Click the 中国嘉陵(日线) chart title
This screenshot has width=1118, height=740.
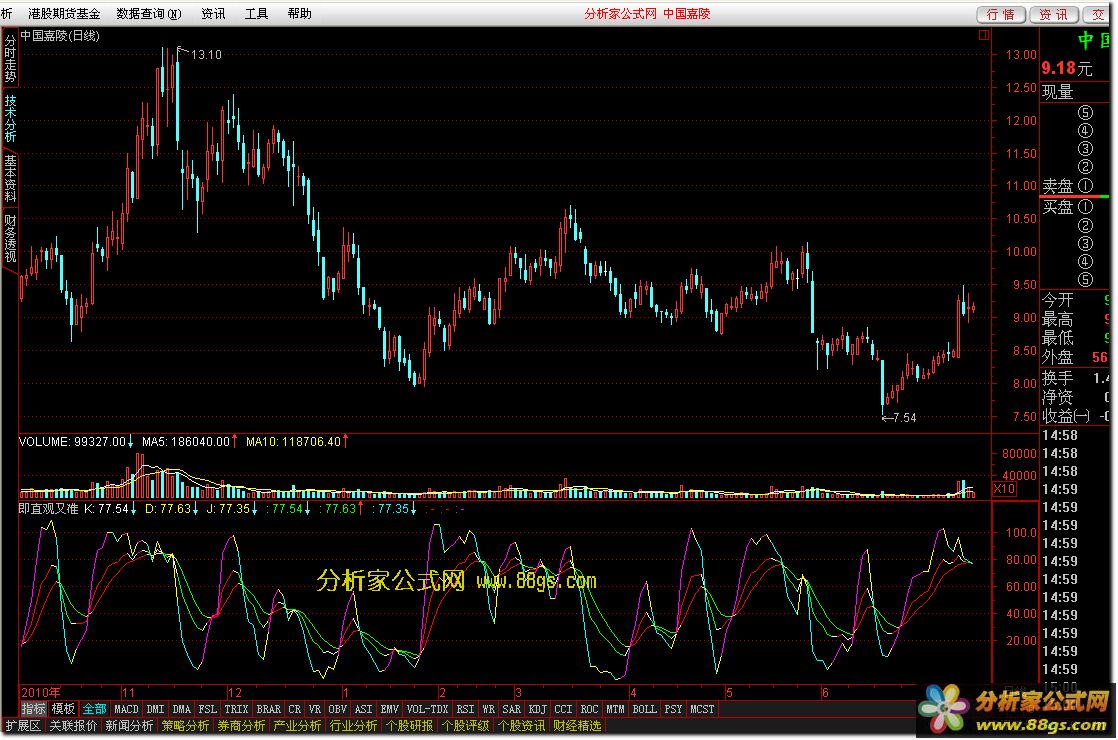[60, 36]
